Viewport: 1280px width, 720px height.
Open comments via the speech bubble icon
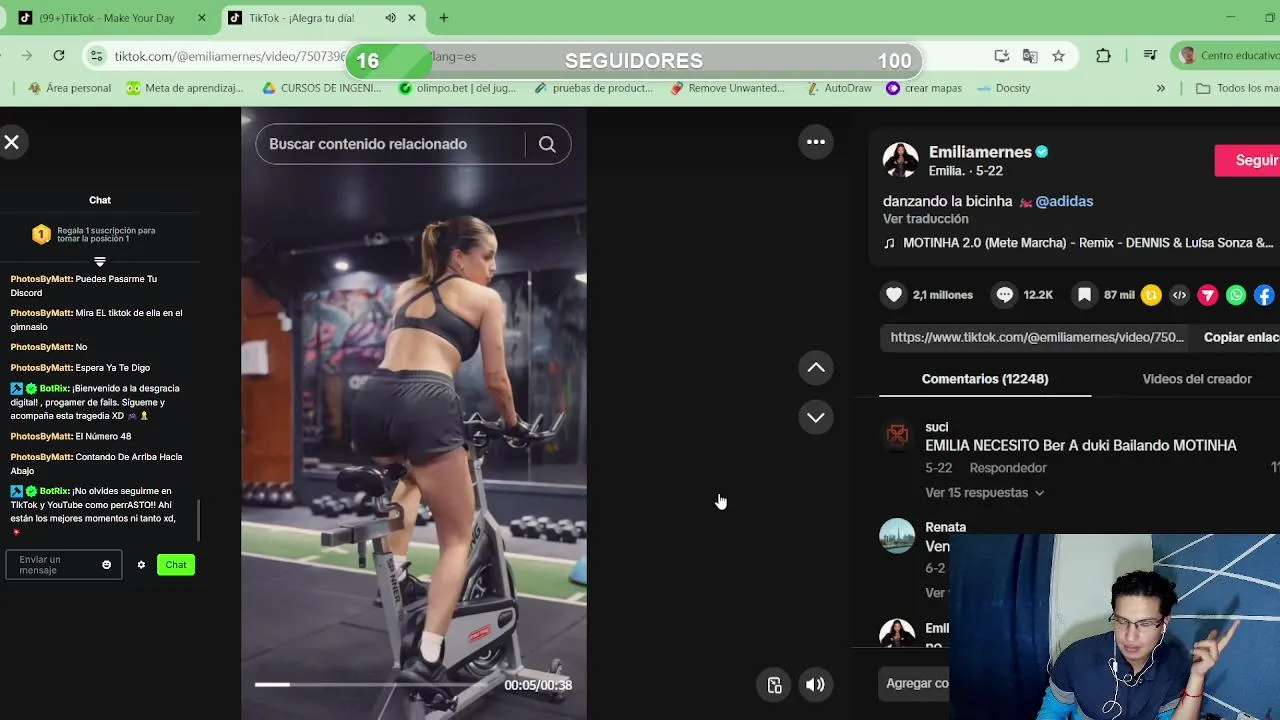pos(1005,295)
